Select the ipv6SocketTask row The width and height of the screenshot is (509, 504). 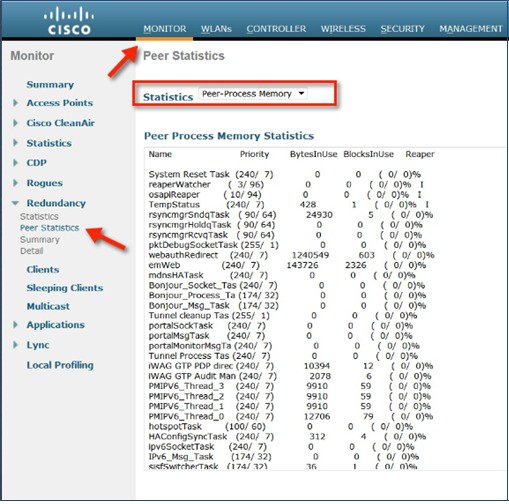(x=281, y=447)
